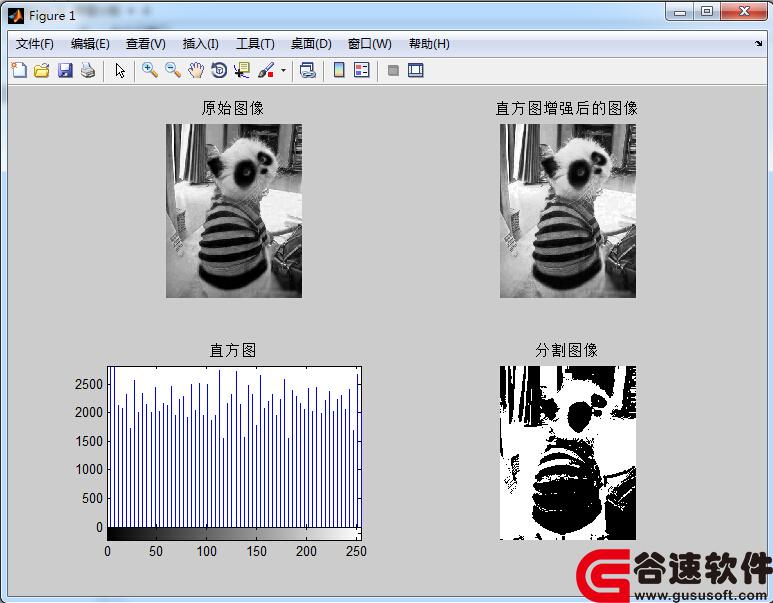Viewport: 773px width, 603px height.
Task: Dock the figure using the corner arrow
Action: click(758, 44)
